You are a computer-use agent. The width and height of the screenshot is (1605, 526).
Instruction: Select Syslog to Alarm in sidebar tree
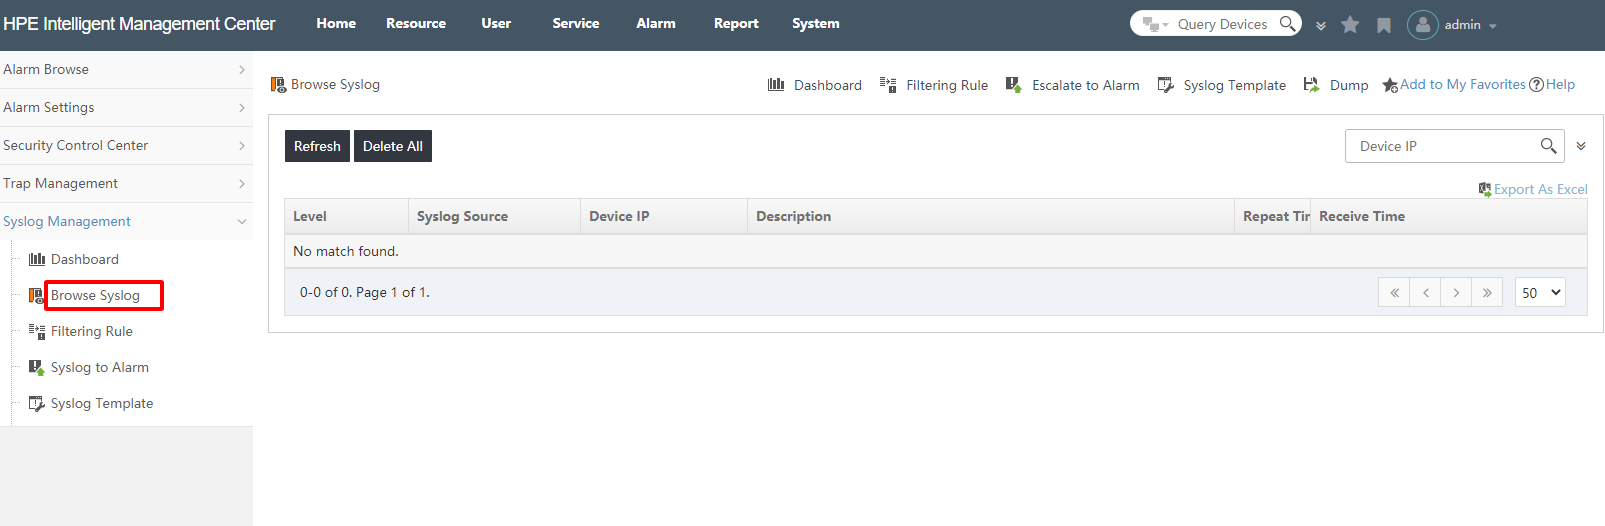pos(100,367)
